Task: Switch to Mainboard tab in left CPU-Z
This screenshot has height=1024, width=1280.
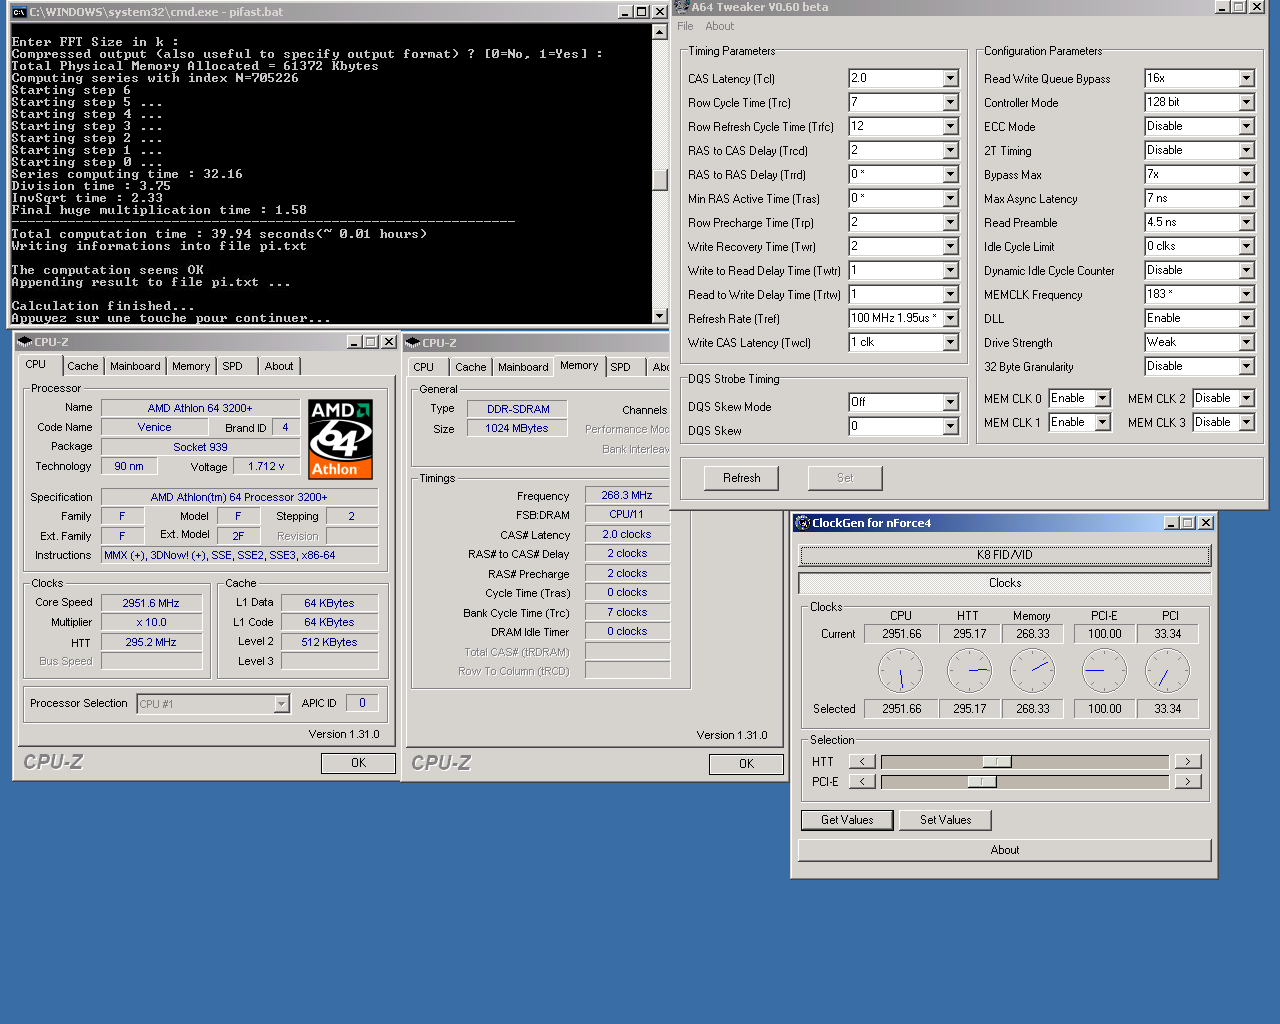Action: (135, 366)
